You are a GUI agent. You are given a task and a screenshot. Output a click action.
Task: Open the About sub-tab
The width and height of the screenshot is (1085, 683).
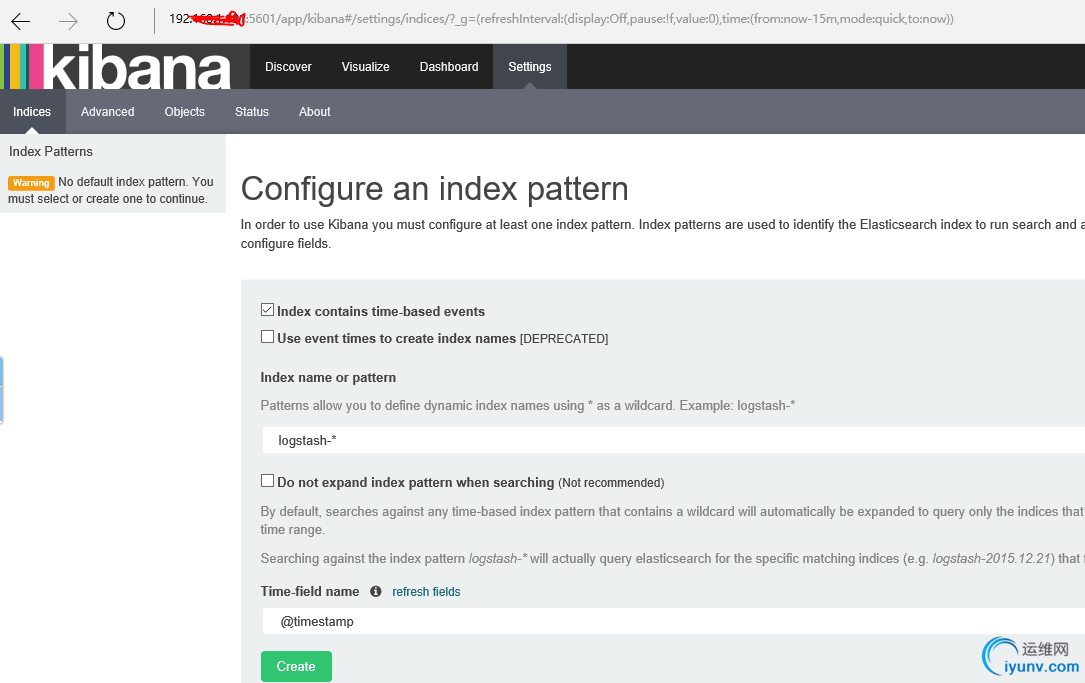[x=315, y=111]
